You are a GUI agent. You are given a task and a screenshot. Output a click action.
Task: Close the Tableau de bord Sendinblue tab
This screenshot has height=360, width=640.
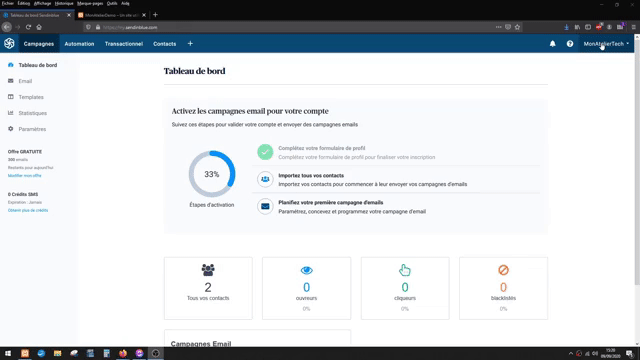click(69, 15)
